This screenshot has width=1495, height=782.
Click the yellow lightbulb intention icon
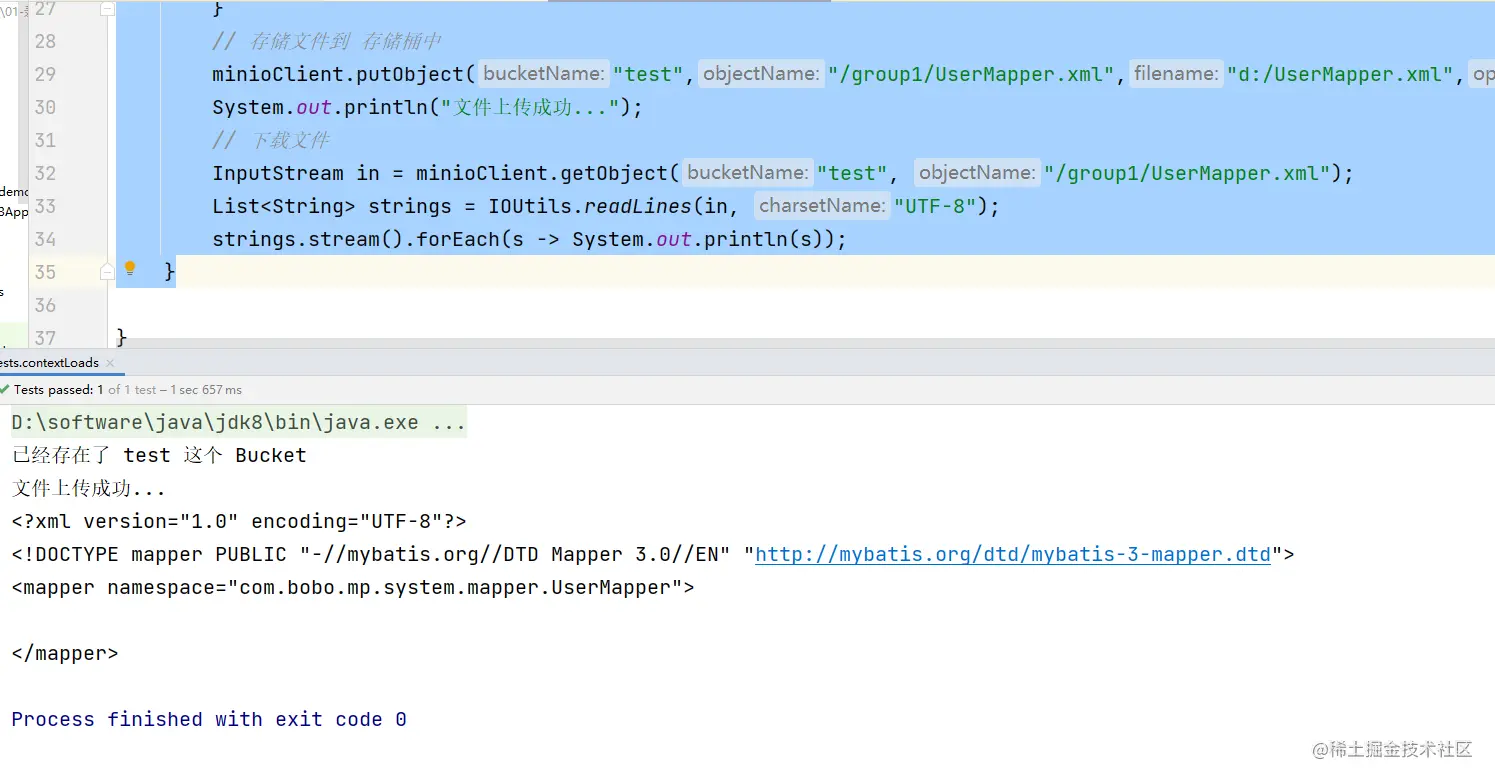[130, 269]
